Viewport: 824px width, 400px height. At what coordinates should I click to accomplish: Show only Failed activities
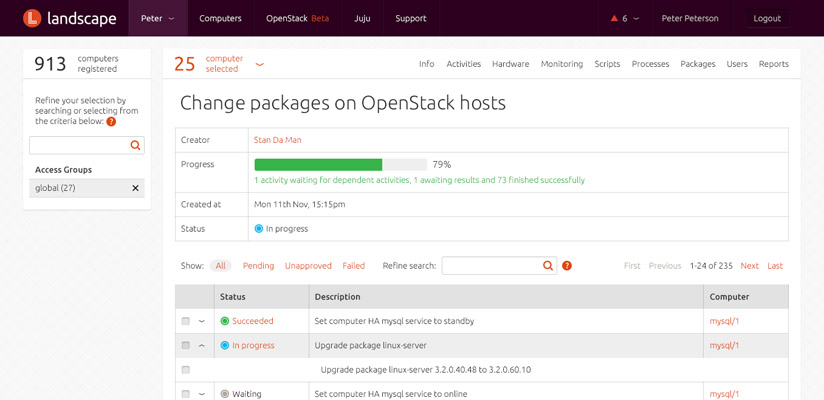(x=354, y=265)
